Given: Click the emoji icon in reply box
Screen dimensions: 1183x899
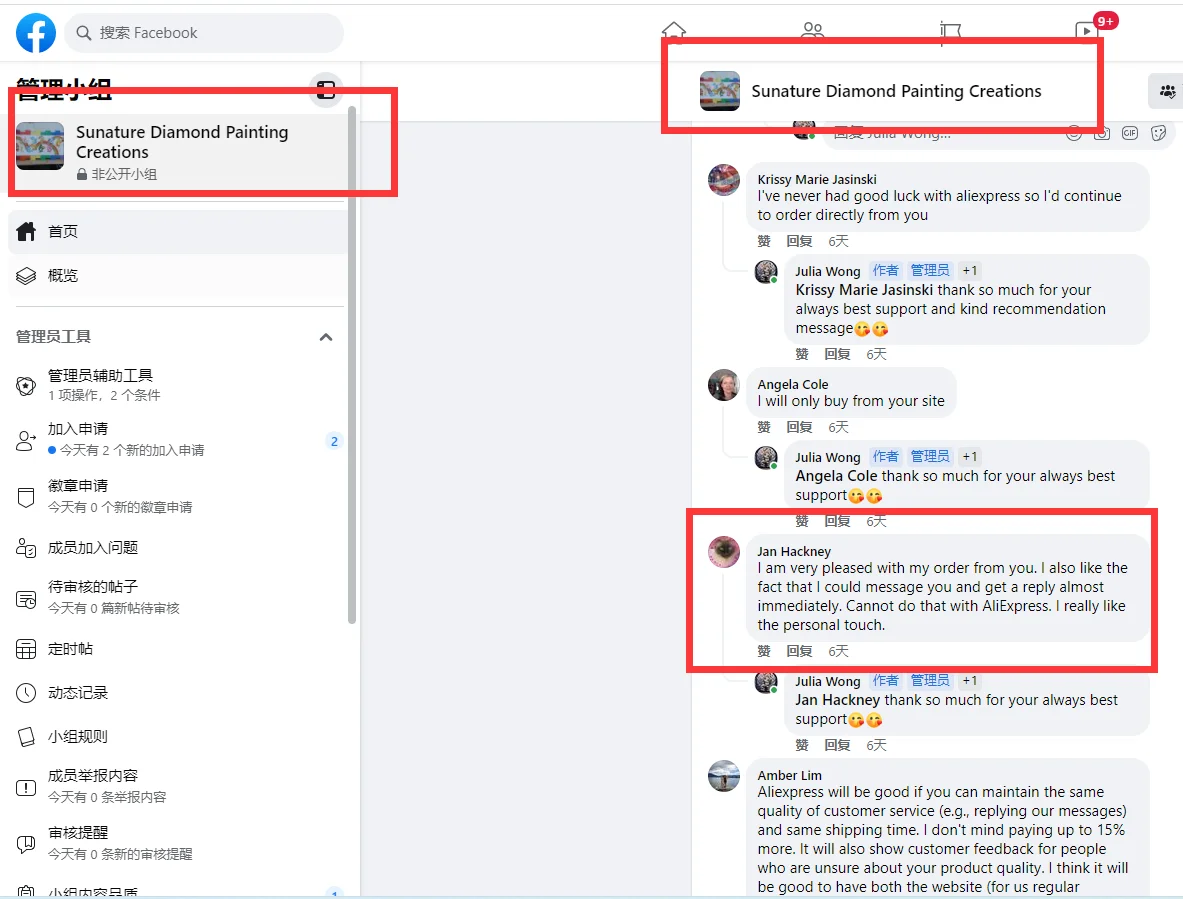Looking at the screenshot, I should pyautogui.click(x=1074, y=133).
